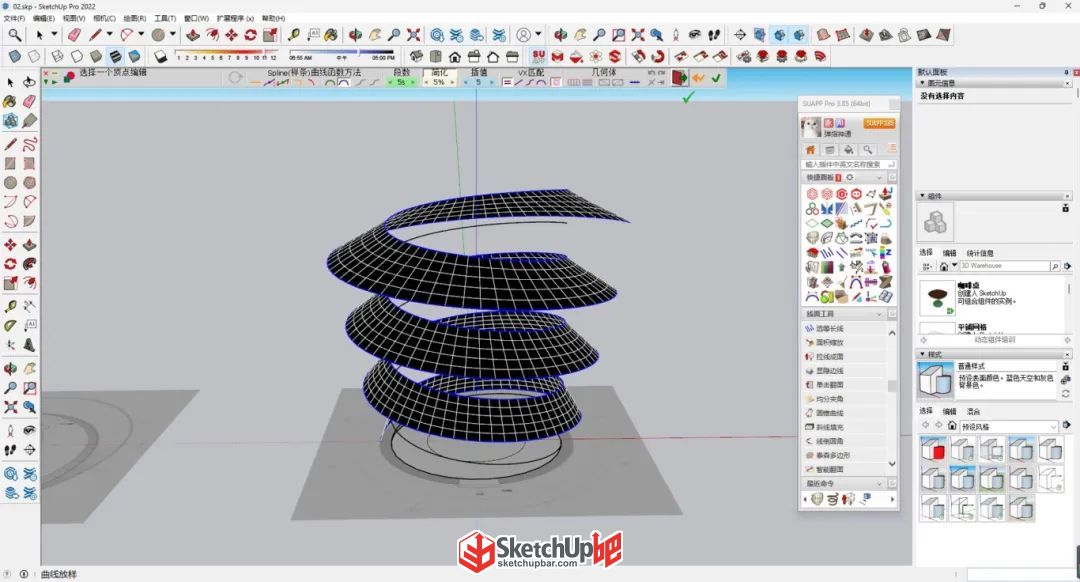Click the 普通样式 style name field
The width and height of the screenshot is (1080, 582).
coord(1006,366)
